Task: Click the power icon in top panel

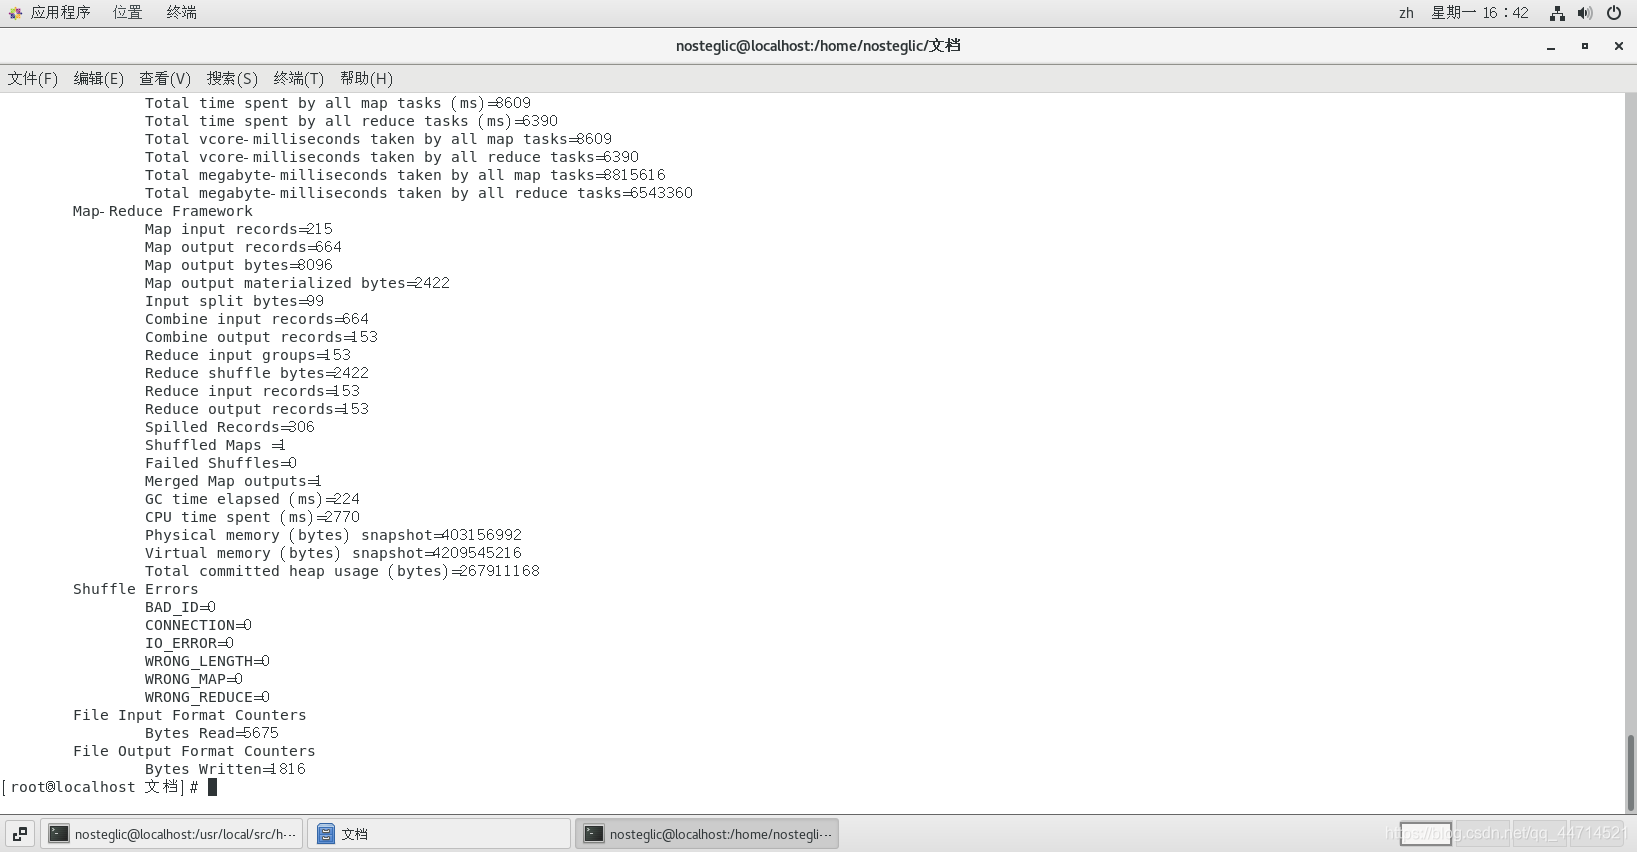Action: (1614, 13)
